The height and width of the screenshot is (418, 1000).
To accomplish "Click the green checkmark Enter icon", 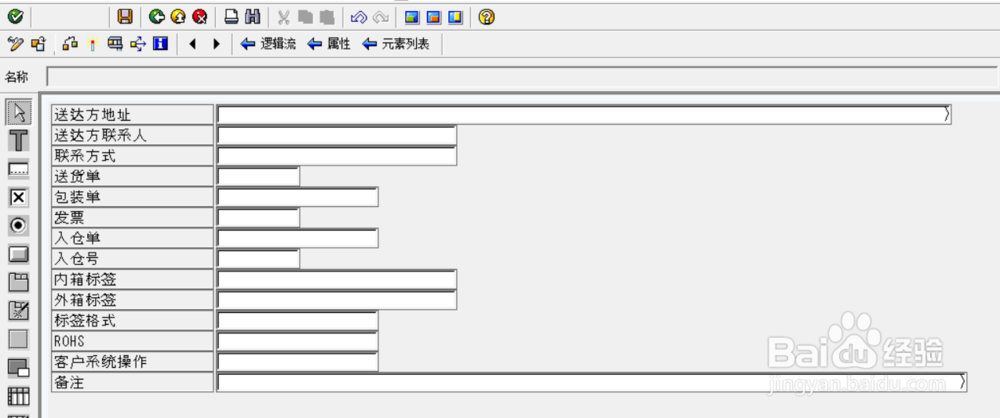I will click(x=15, y=17).
